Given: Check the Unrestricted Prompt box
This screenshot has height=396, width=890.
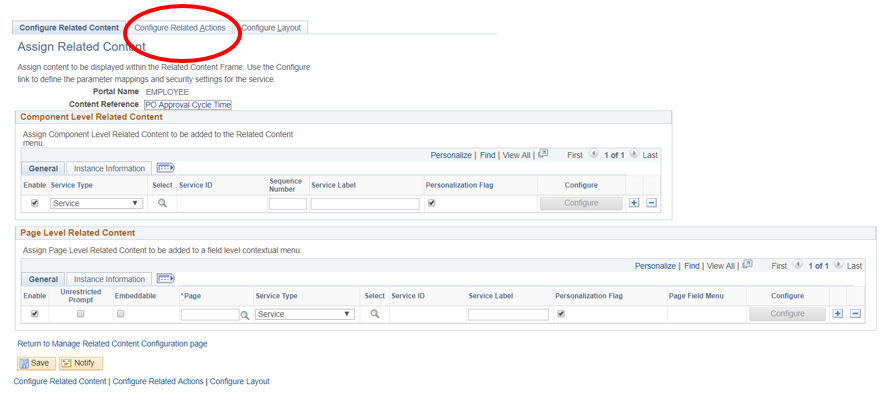Looking at the screenshot, I should (81, 314).
